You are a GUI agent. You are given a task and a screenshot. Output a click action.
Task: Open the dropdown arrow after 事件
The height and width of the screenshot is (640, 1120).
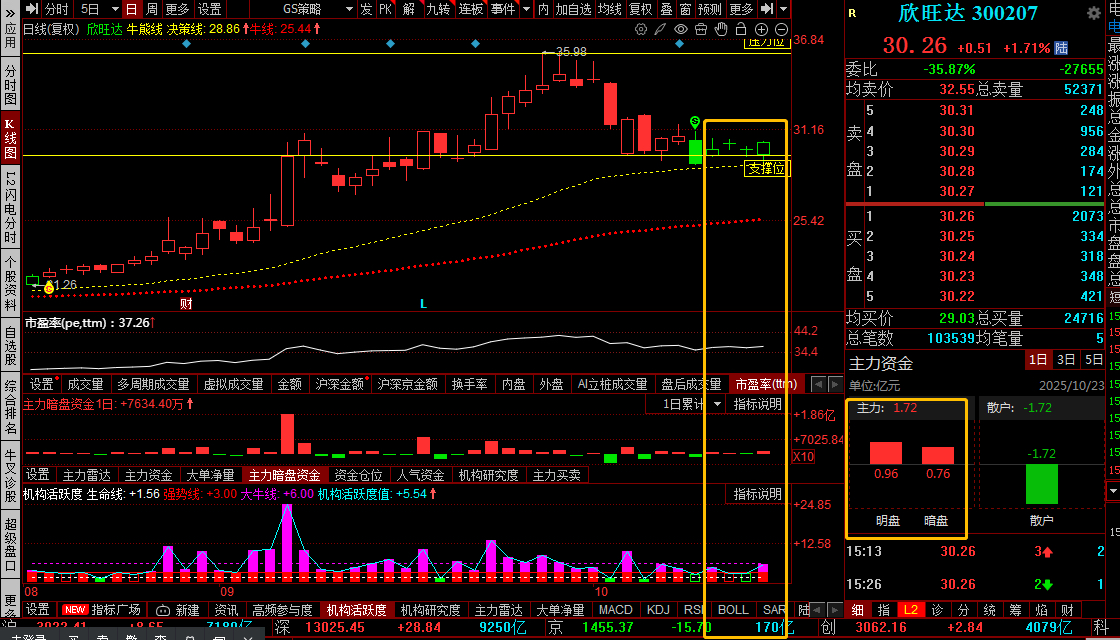(x=527, y=9)
